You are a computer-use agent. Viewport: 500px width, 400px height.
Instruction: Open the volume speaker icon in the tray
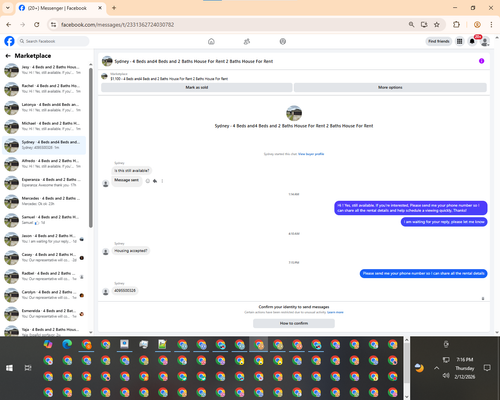click(x=446, y=376)
